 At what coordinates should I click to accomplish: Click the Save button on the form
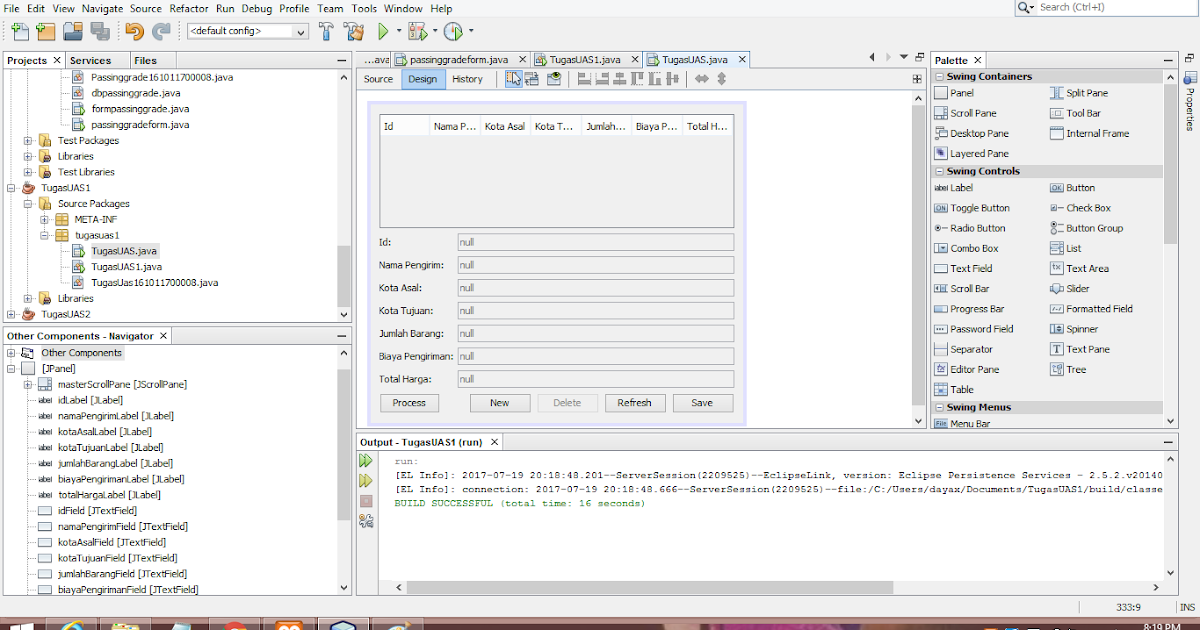[703, 403]
